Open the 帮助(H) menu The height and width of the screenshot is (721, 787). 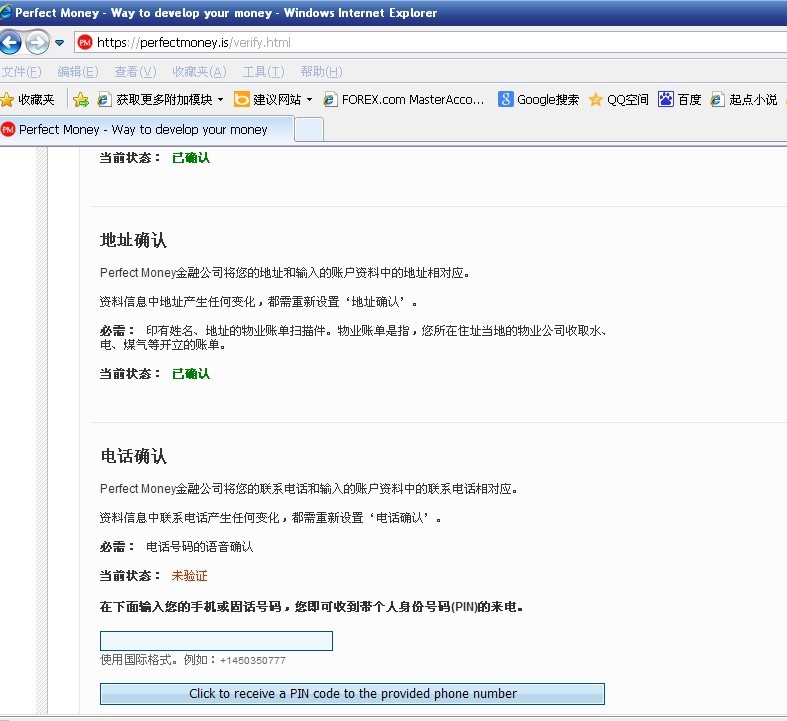(321, 72)
